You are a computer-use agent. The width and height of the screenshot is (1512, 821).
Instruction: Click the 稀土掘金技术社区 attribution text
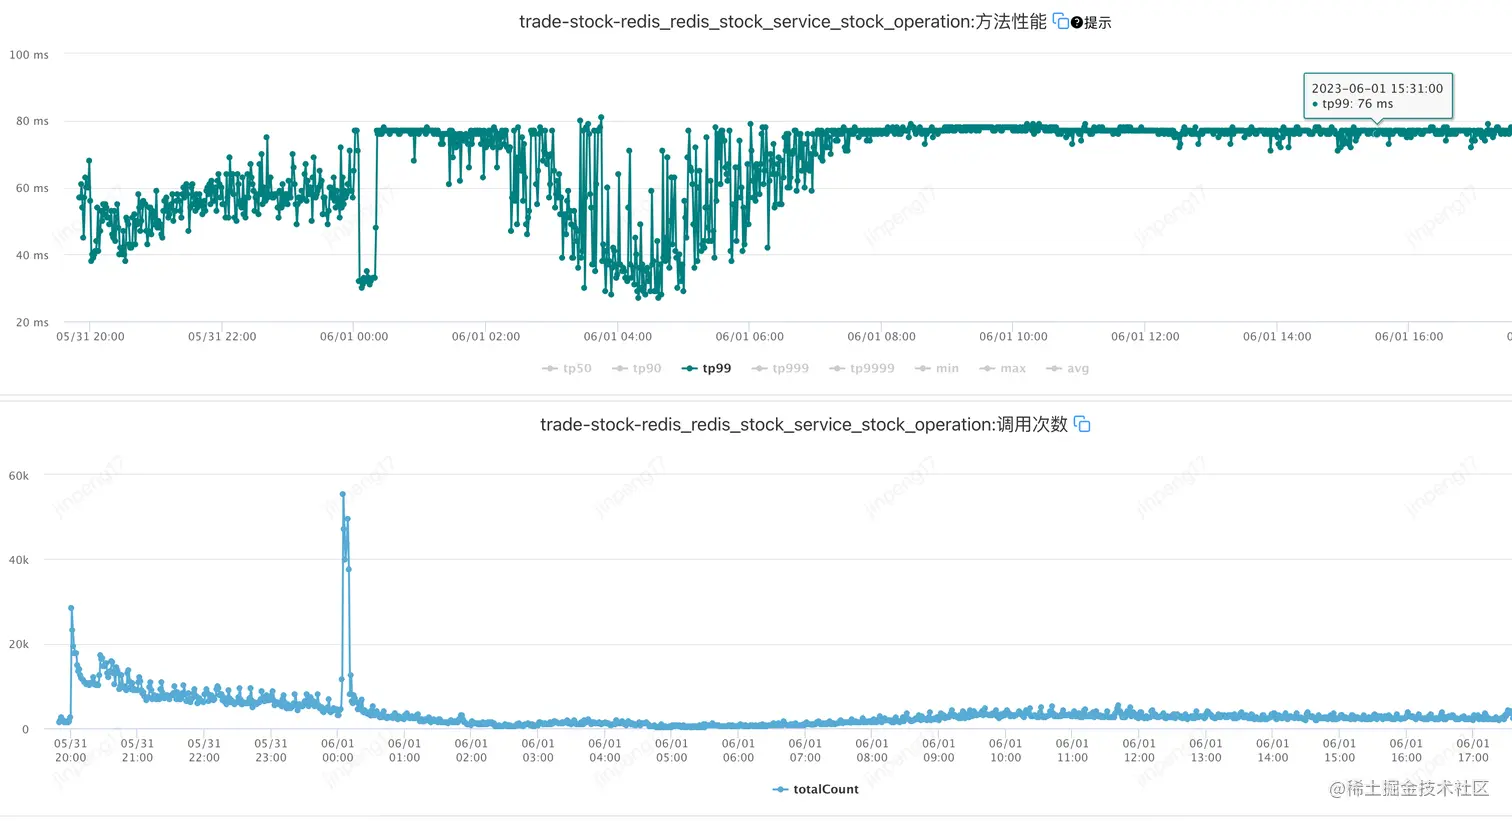[x=1410, y=788]
